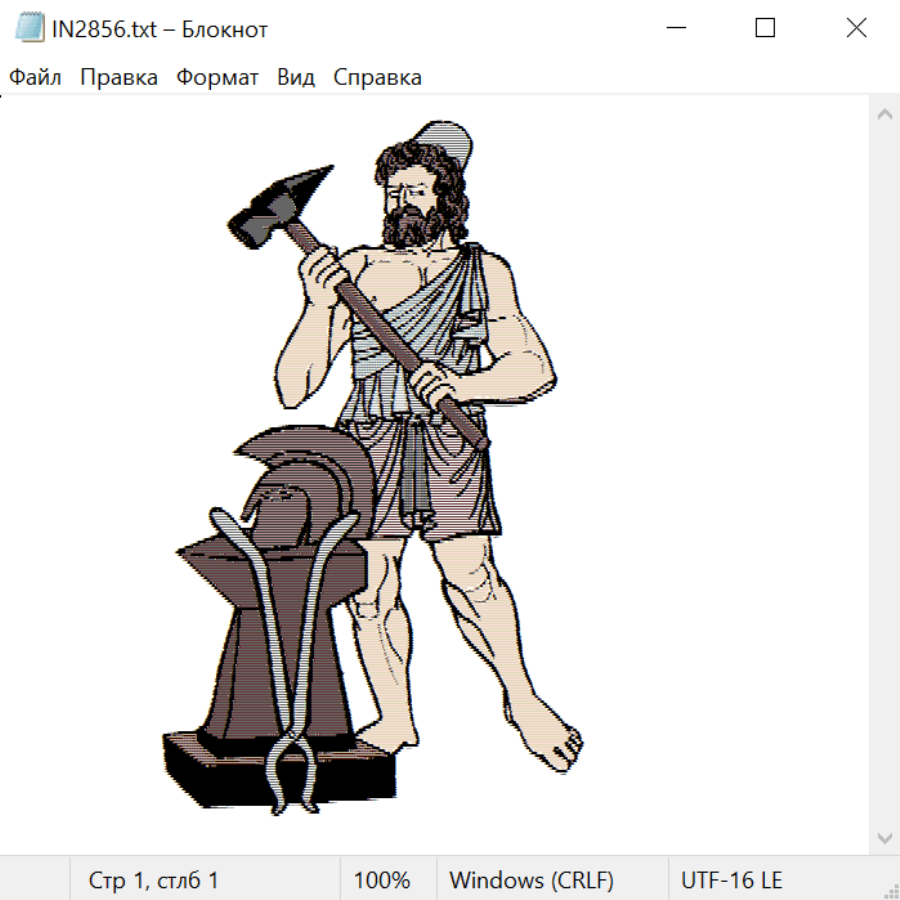Click the Стр 1, стлб 1 status field
Screen dimensions: 900x900
pyautogui.click(x=154, y=881)
